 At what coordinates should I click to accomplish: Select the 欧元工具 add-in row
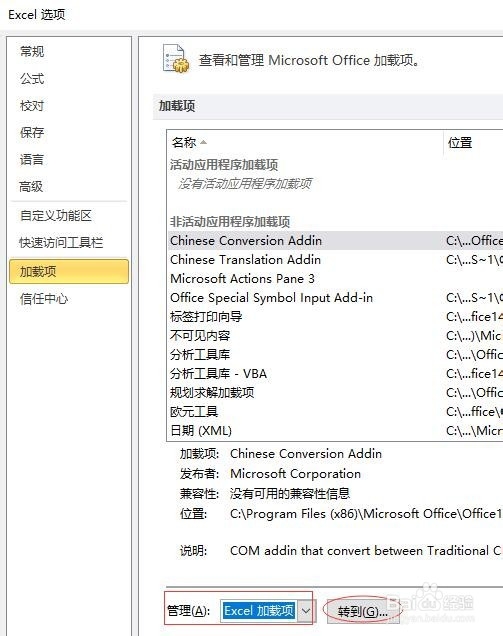[x=335, y=412]
